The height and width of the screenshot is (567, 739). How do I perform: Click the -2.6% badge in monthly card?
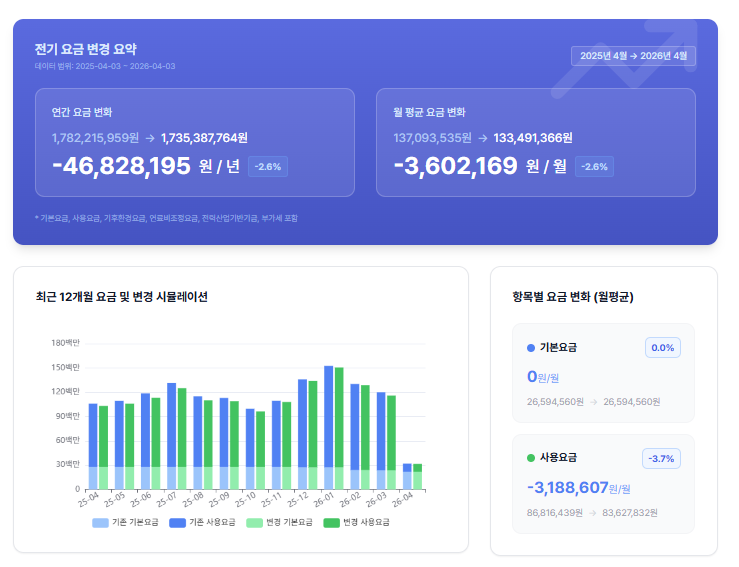[594, 167]
